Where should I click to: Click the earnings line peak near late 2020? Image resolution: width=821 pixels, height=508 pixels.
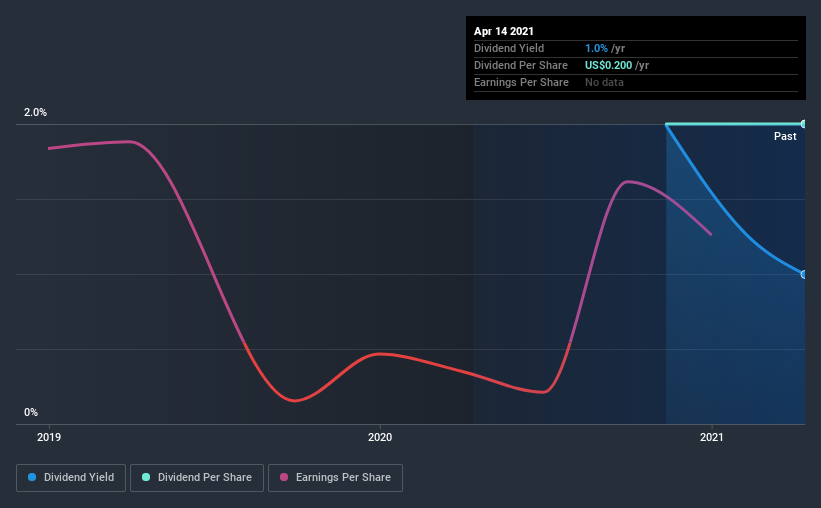[627, 182]
